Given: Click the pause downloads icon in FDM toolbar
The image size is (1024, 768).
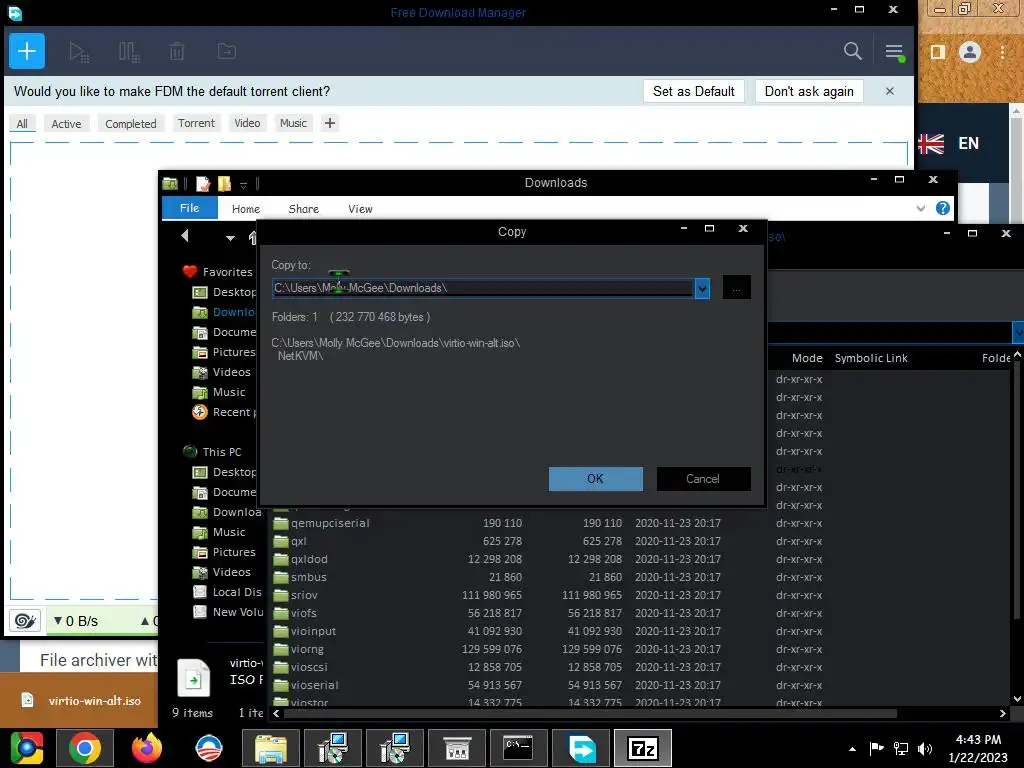Looking at the screenshot, I should (129, 52).
